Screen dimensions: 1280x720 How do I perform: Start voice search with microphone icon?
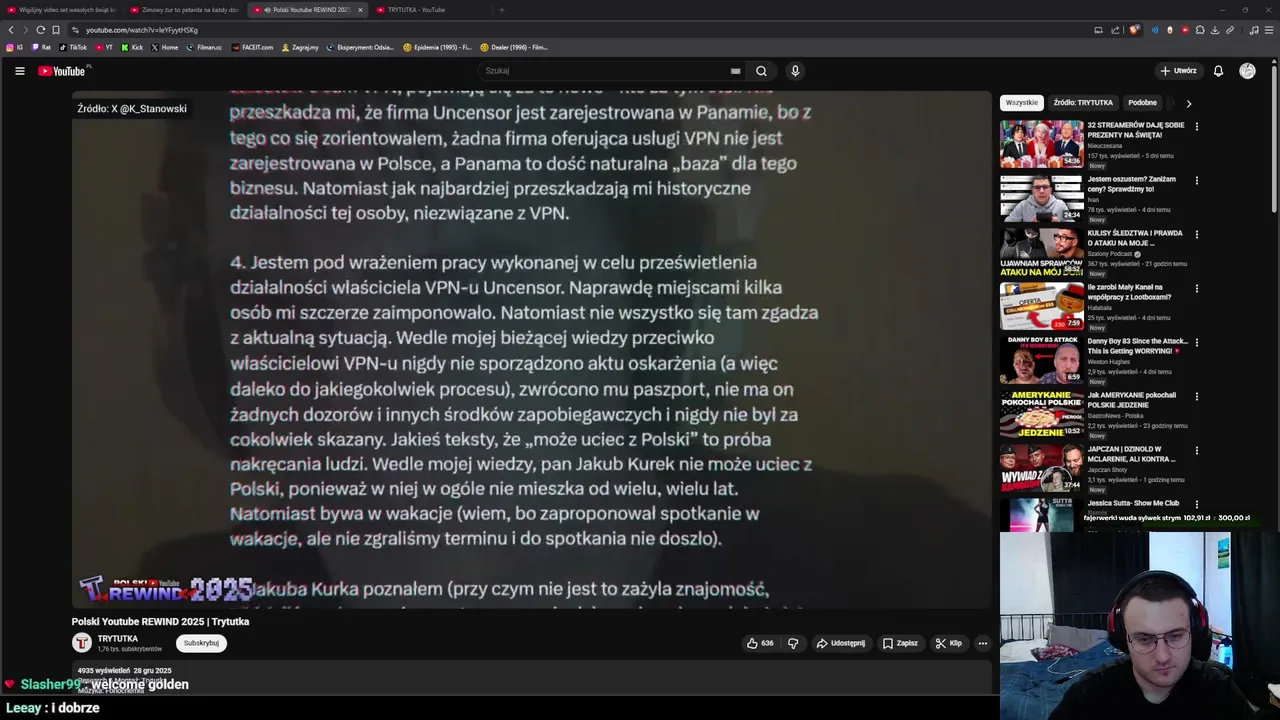(795, 71)
